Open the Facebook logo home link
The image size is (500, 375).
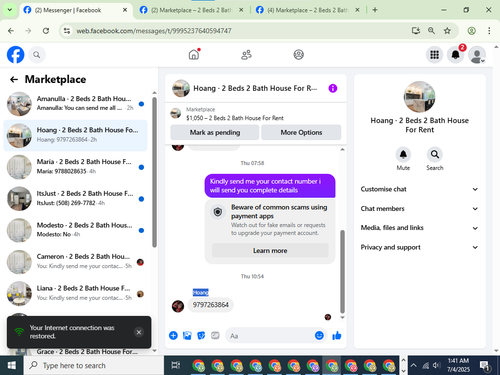pyautogui.click(x=15, y=55)
